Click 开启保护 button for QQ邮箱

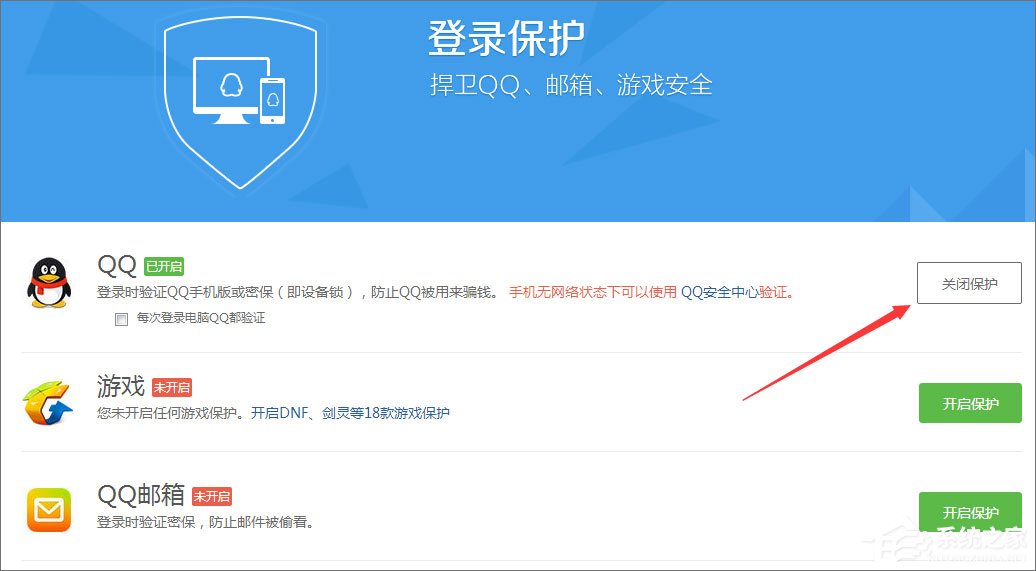[x=970, y=512]
